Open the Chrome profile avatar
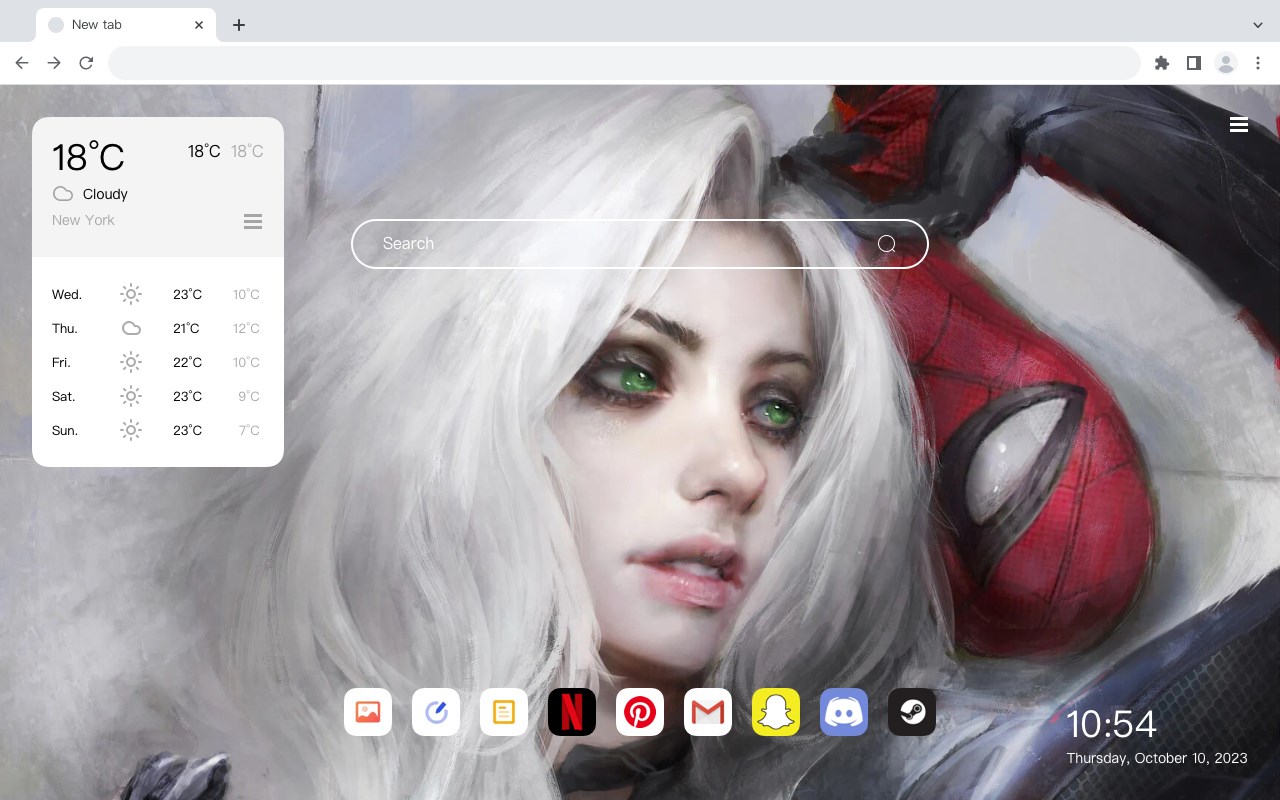The height and width of the screenshot is (800, 1280). tap(1226, 63)
